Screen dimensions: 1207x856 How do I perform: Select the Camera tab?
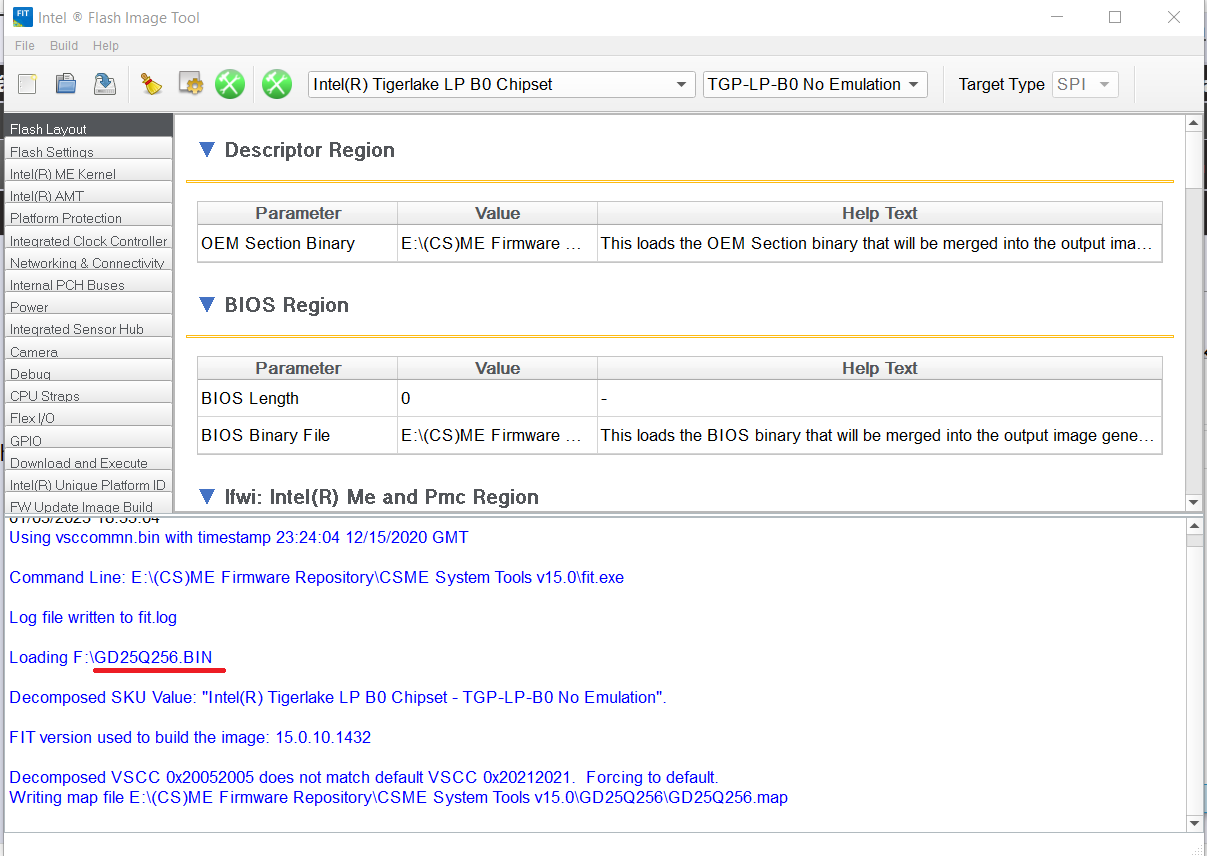tap(87, 349)
